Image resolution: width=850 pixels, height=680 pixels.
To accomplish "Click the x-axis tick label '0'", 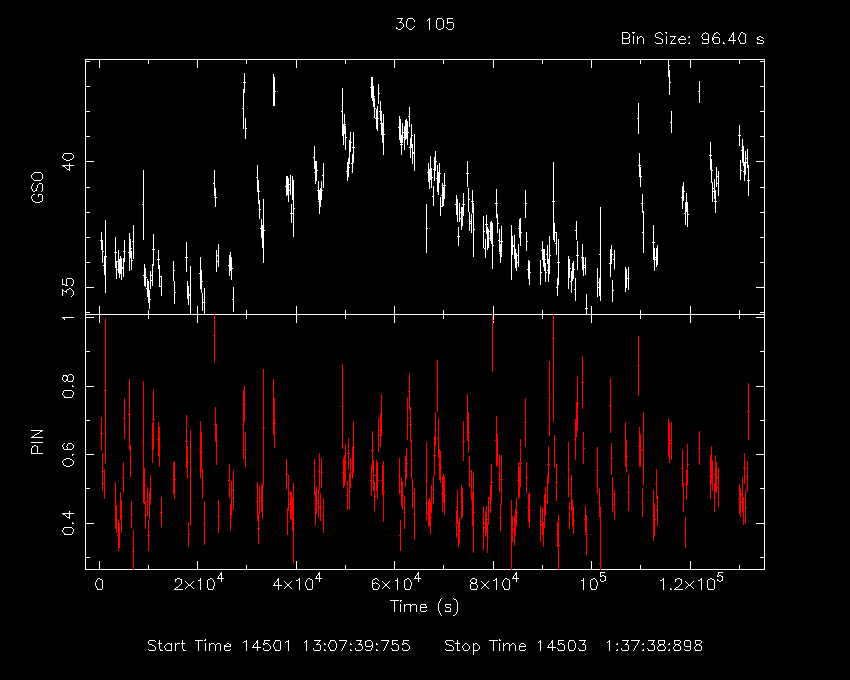I will (x=99, y=585).
